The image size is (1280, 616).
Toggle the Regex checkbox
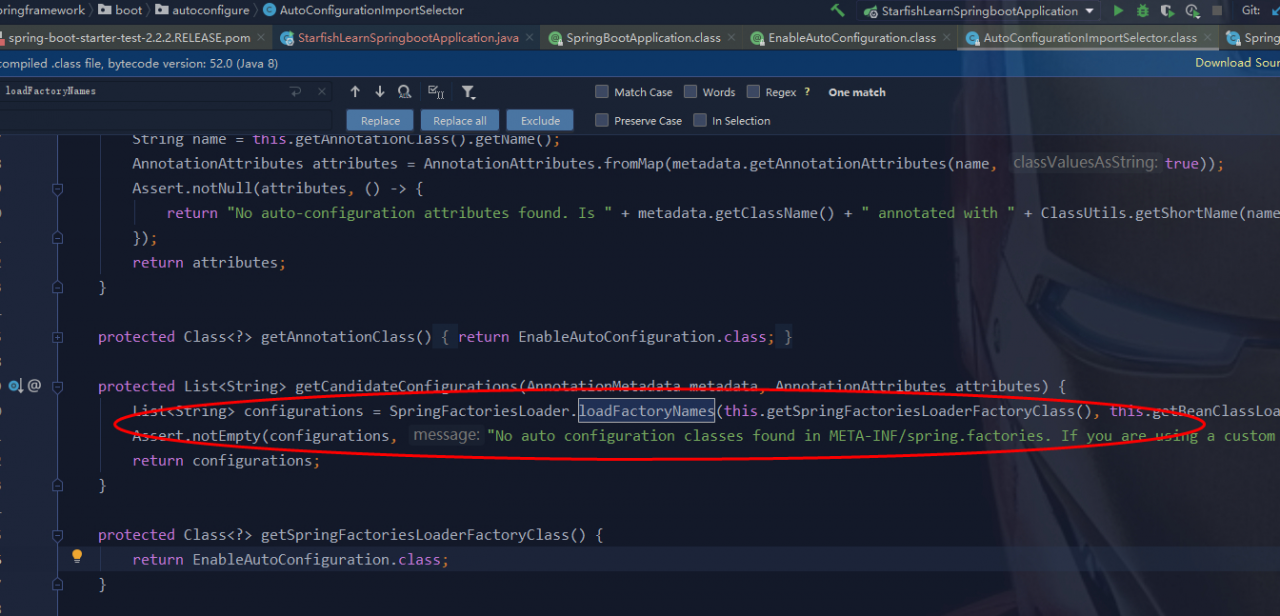[753, 92]
